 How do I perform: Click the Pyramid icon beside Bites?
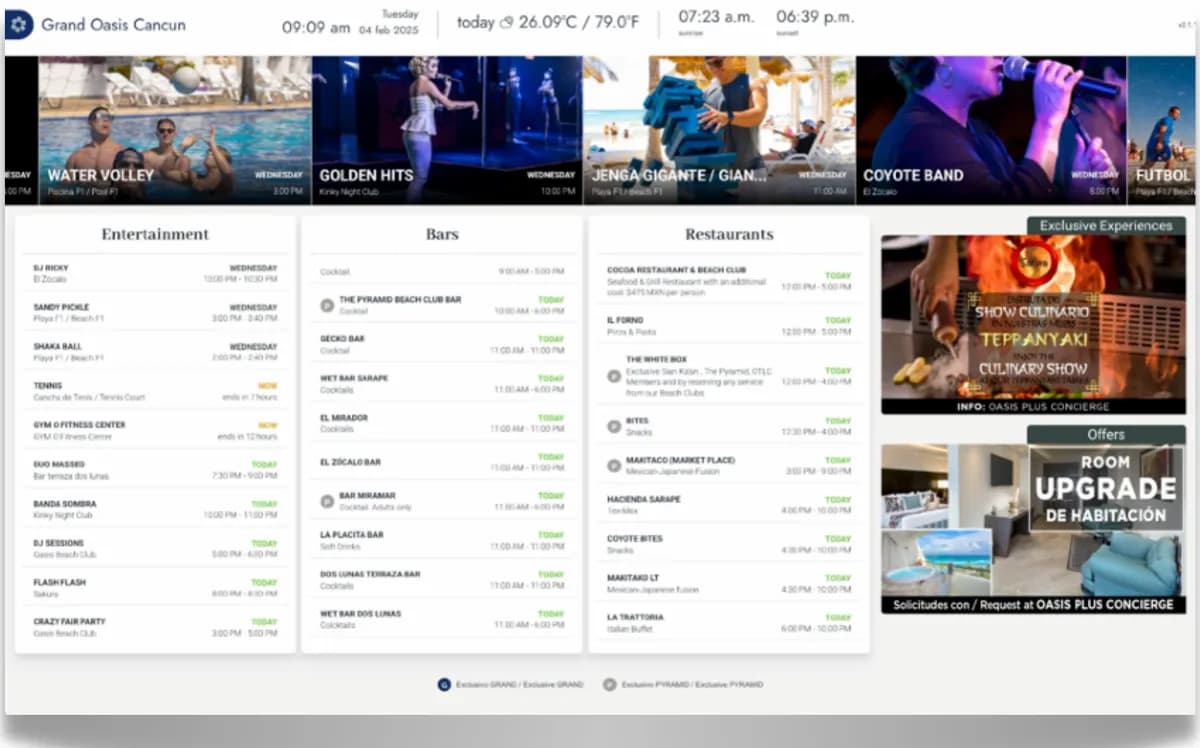tap(614, 426)
